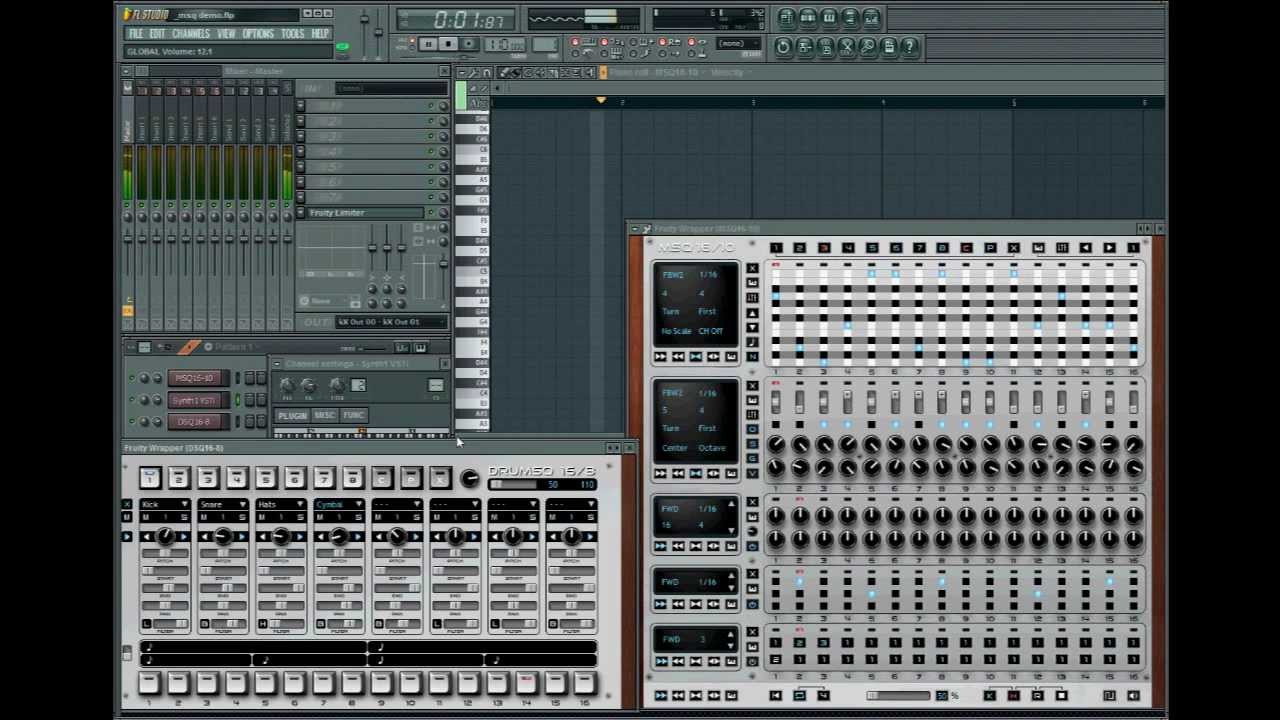Viewport: 1280px width, 720px height.
Task: Click the V icon beside MSQ second row
Action: [752, 473]
